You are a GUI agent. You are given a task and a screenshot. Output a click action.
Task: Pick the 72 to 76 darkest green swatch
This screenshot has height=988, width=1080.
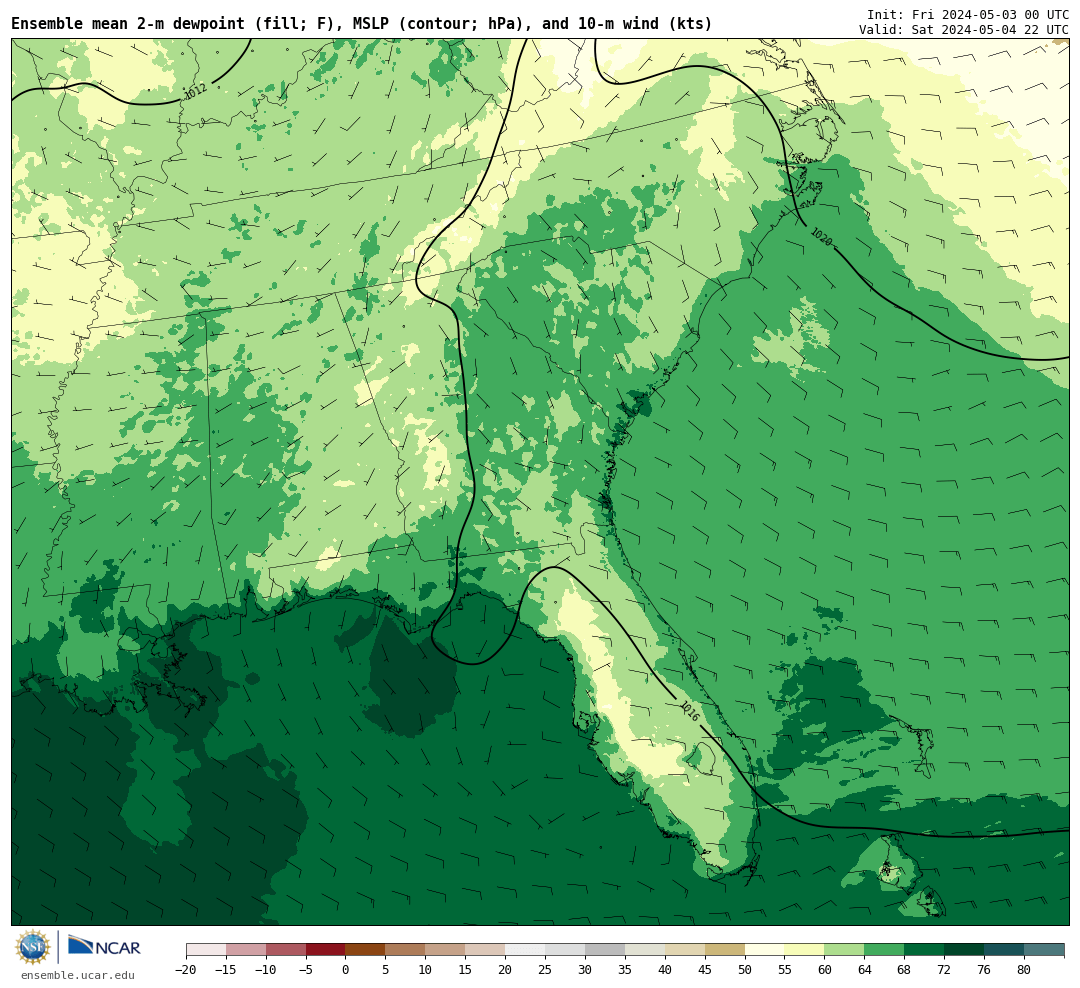(965, 950)
